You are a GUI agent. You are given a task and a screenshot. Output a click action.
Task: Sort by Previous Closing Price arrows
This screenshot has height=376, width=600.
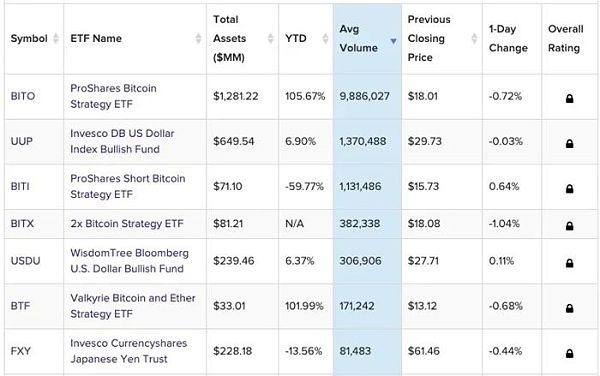click(x=474, y=38)
